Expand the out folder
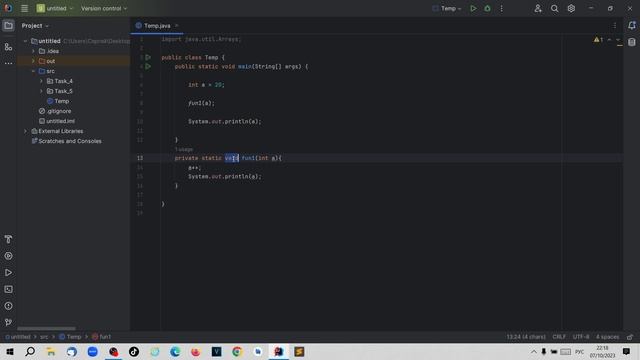 point(33,61)
